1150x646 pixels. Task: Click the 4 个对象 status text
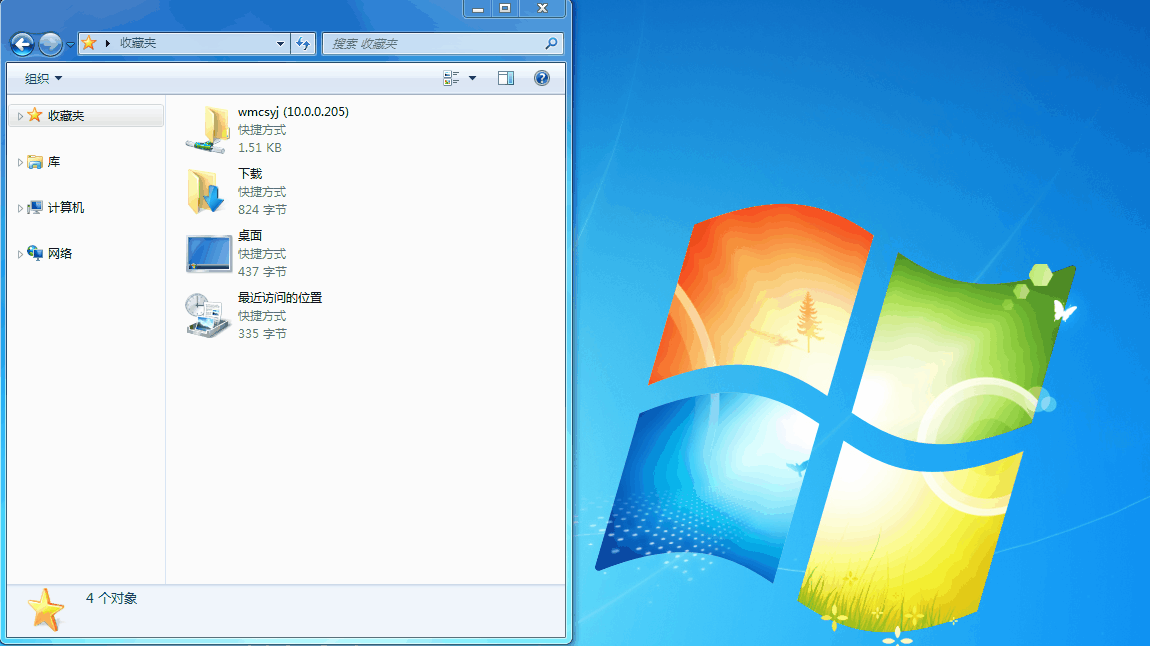click(111, 598)
